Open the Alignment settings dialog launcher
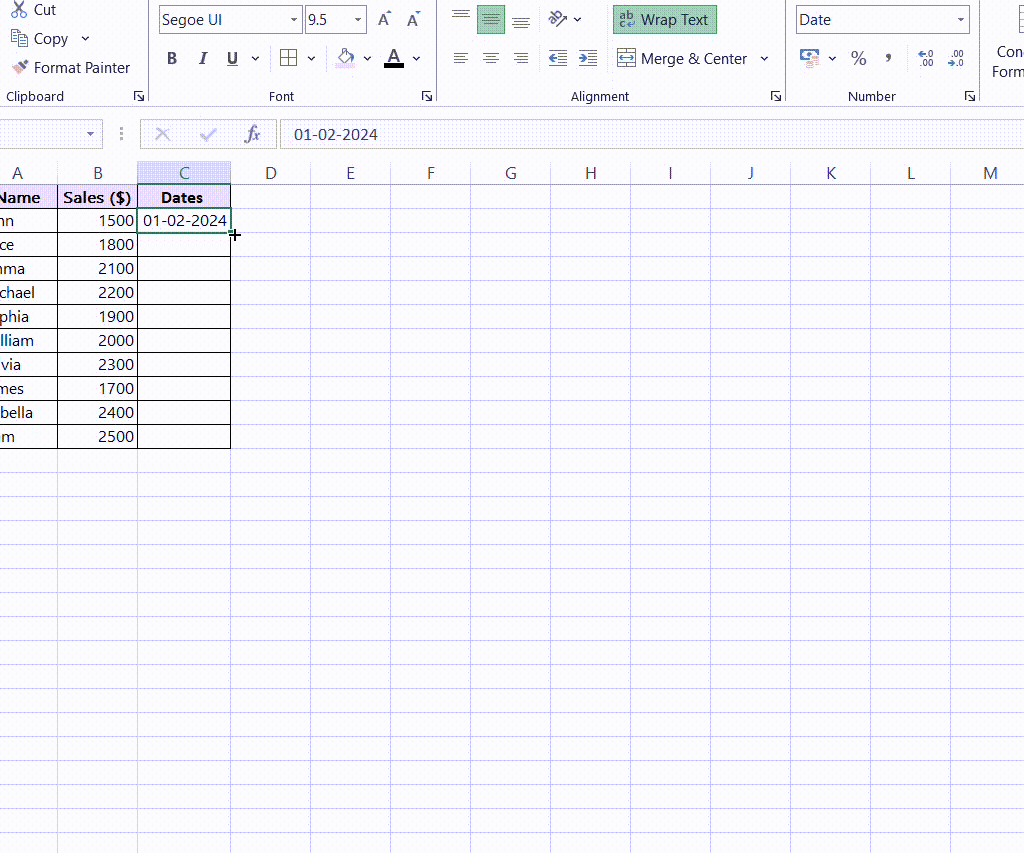 pos(776,97)
